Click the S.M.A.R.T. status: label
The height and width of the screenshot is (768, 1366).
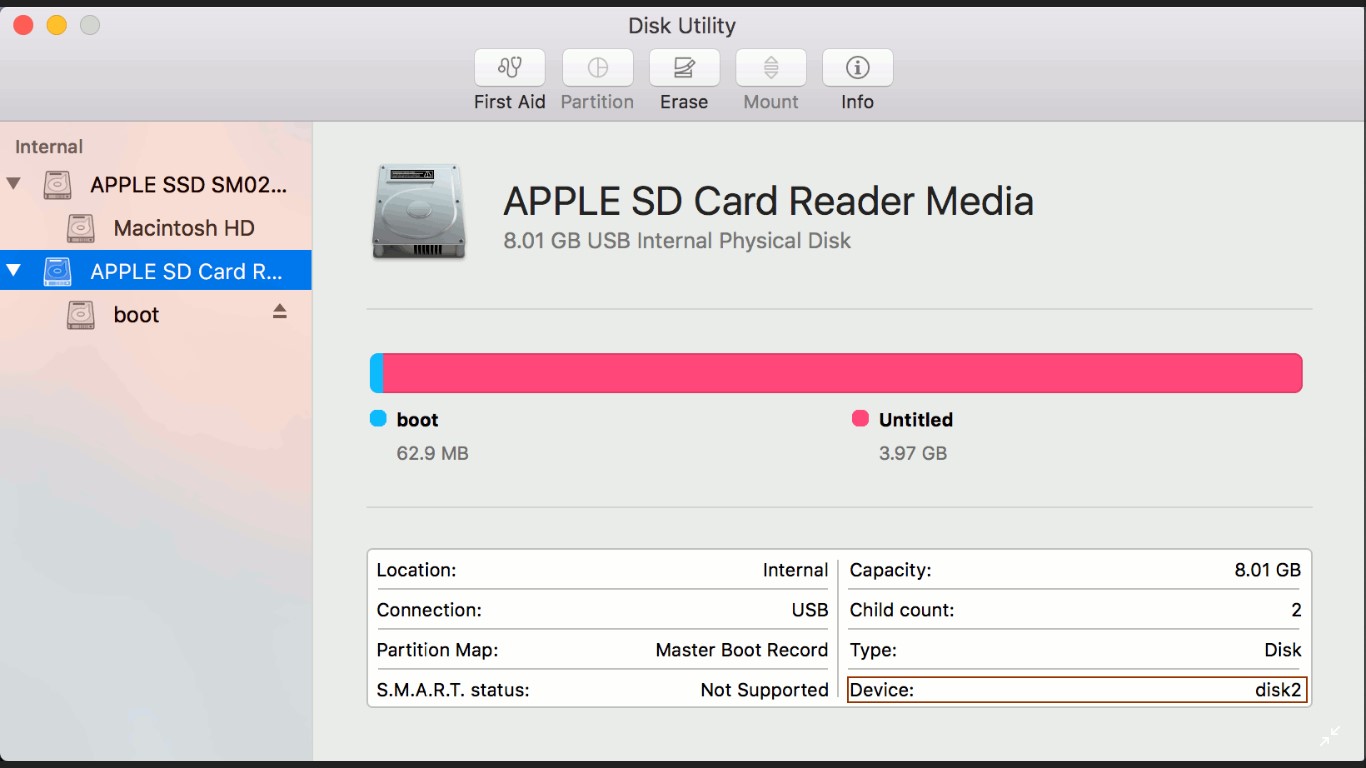click(453, 690)
